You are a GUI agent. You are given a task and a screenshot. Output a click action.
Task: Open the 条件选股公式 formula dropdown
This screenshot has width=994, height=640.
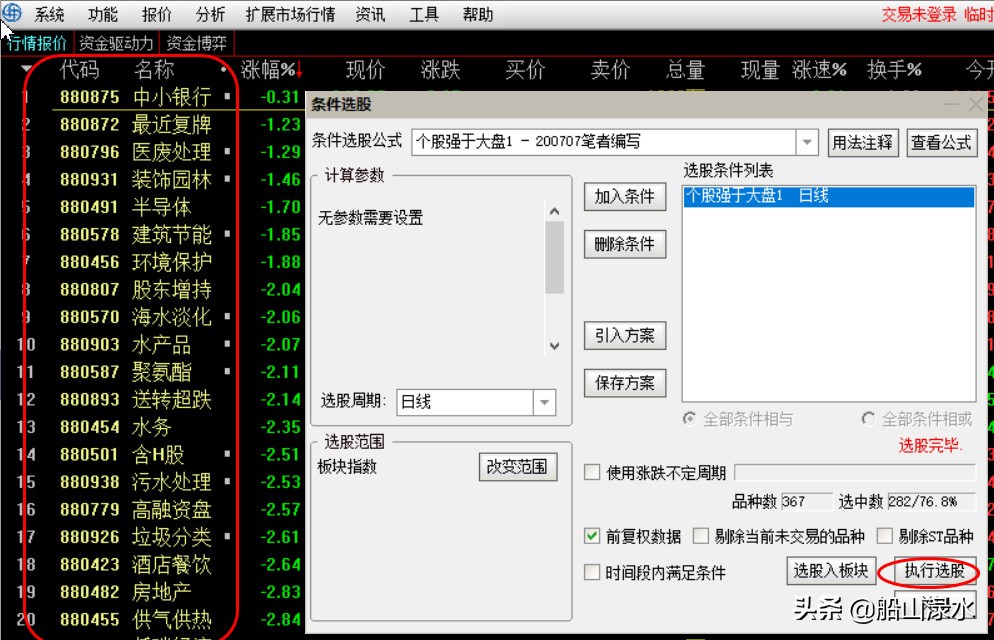click(806, 142)
